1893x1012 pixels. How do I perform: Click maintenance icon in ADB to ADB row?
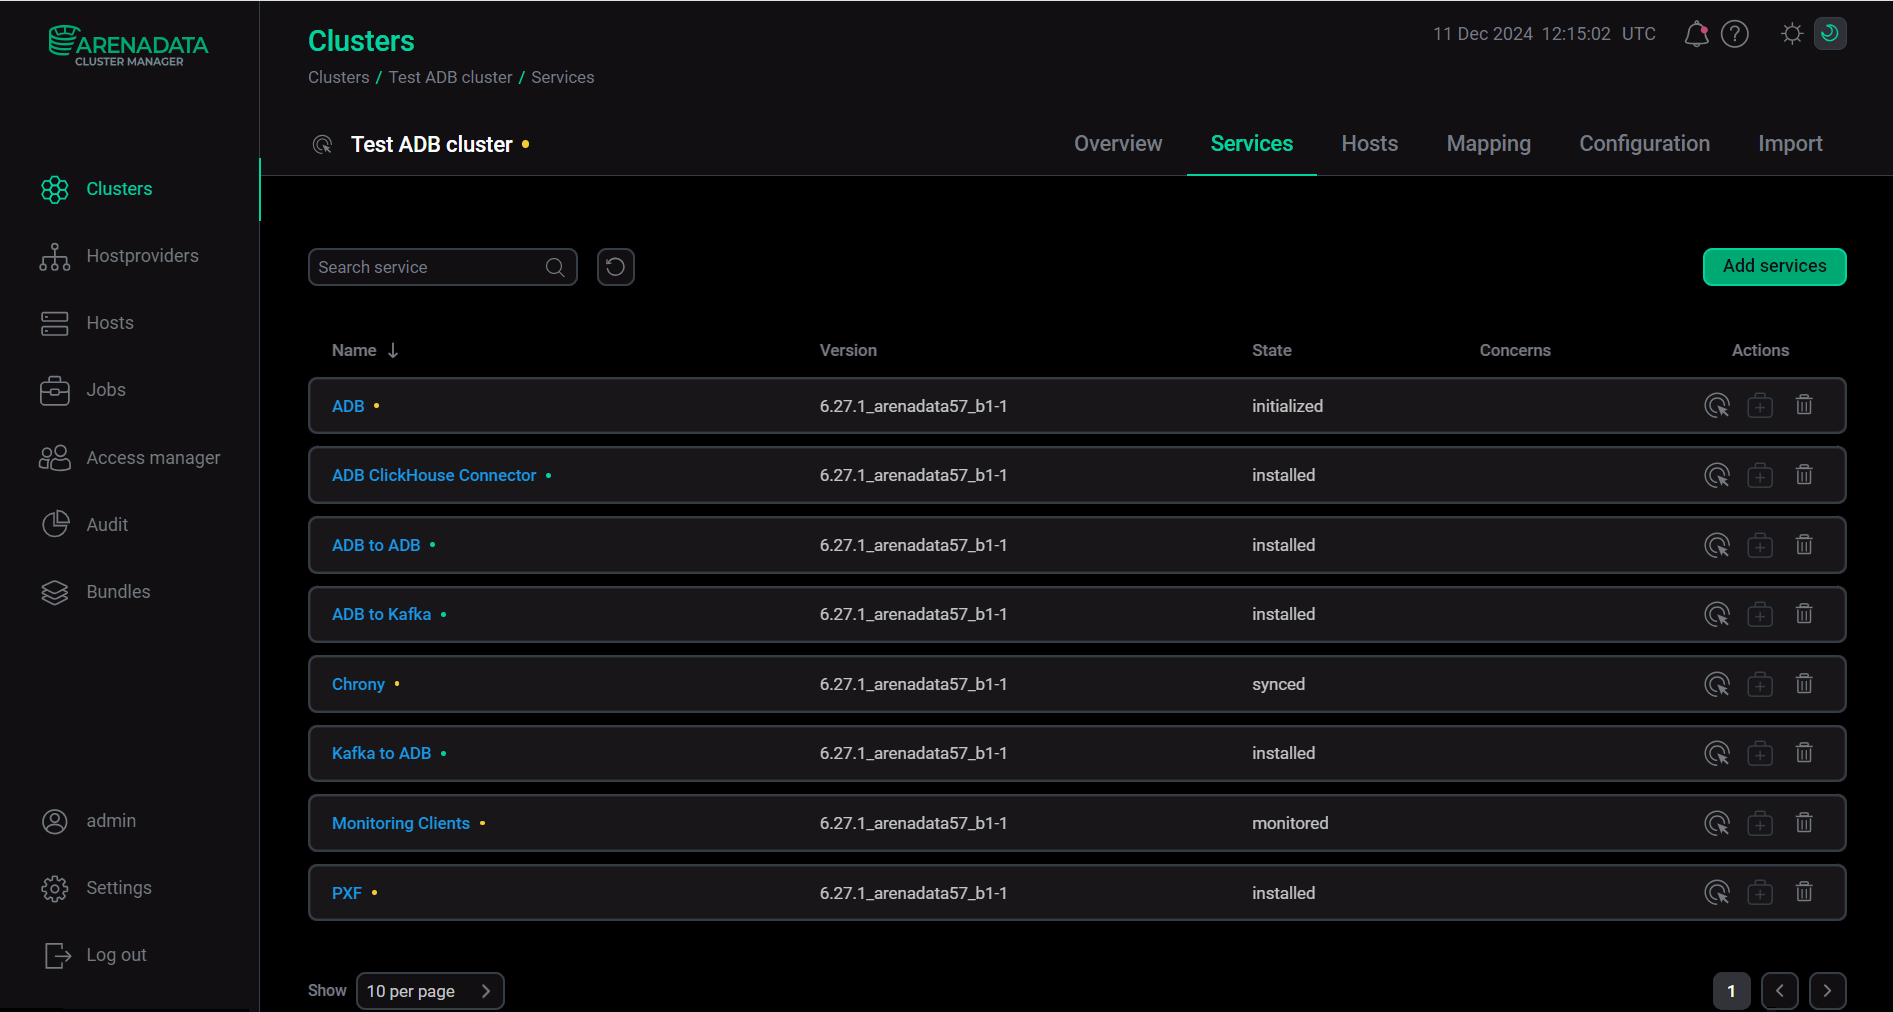(x=1760, y=545)
